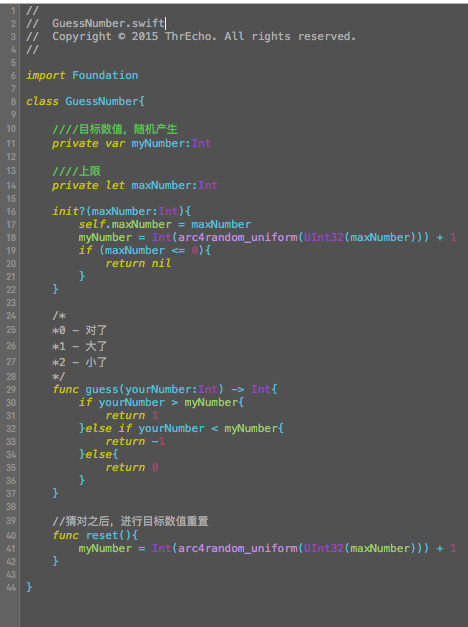Click line number 8 in the gutter

(13, 102)
